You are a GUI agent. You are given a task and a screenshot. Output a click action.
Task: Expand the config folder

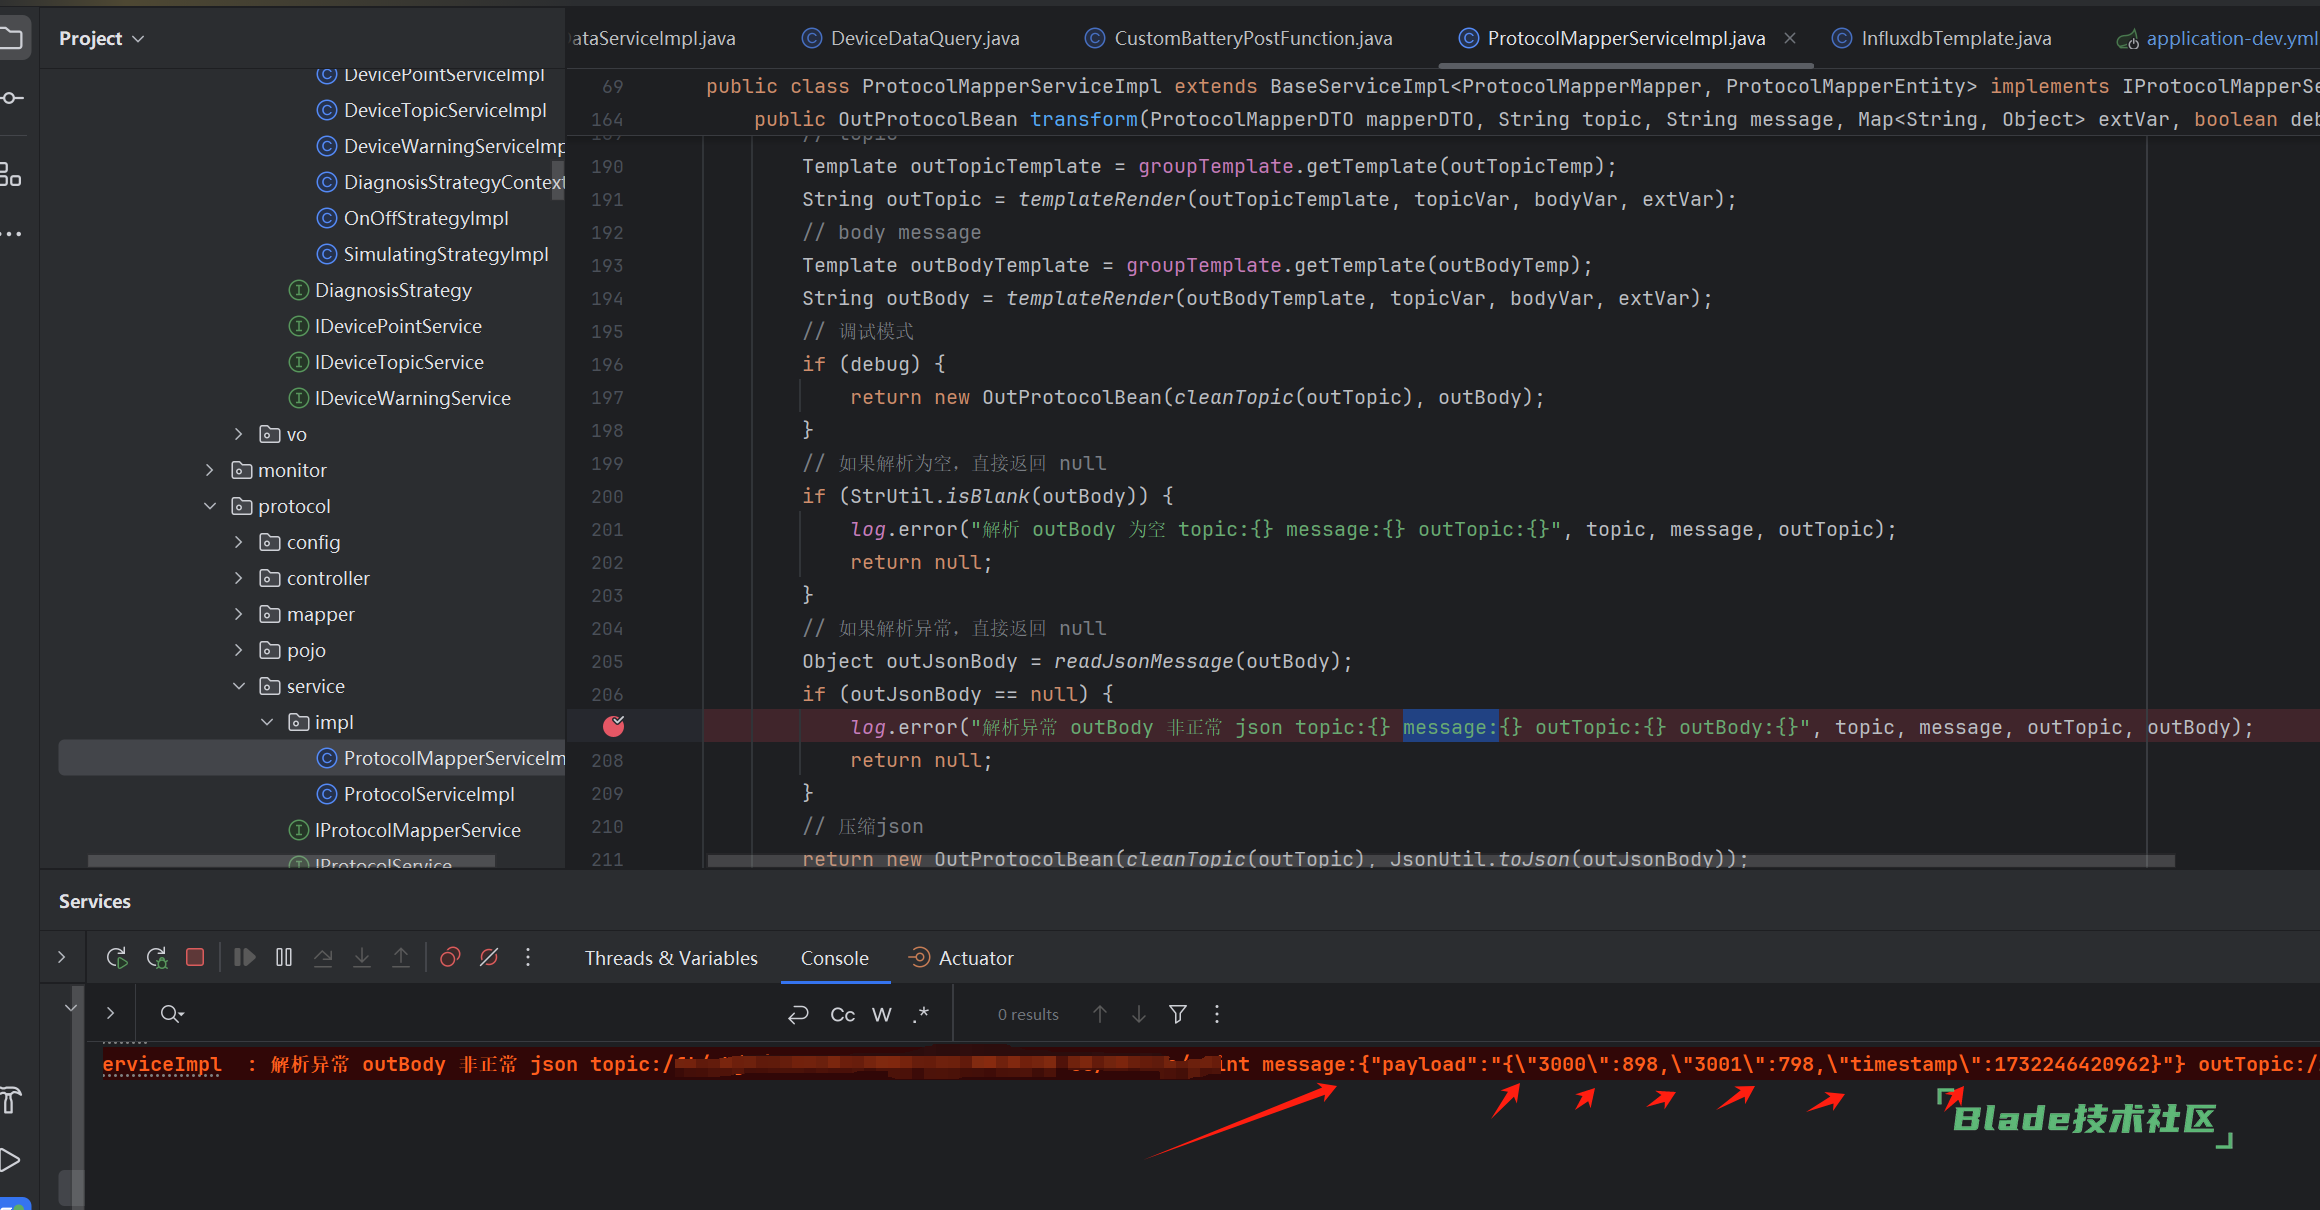click(238, 542)
